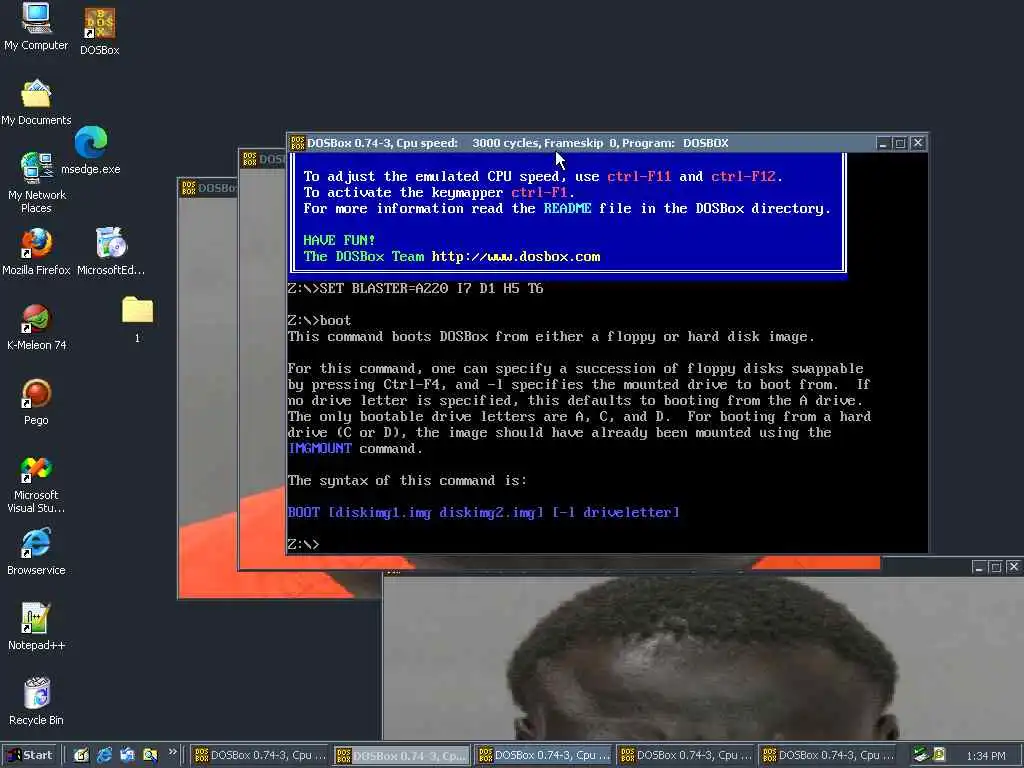
Task: Click the first Quick Launch icon beside Start
Action: point(81,755)
